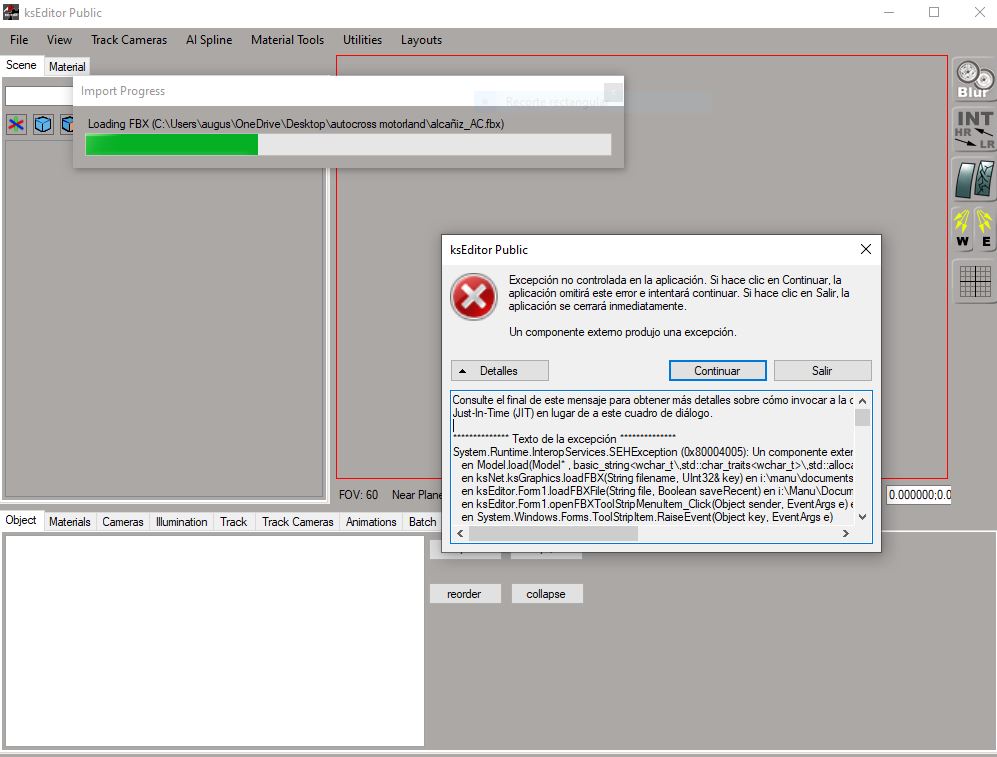Click the Blur tool icon
The width and height of the screenshot is (997, 757).
tap(974, 79)
